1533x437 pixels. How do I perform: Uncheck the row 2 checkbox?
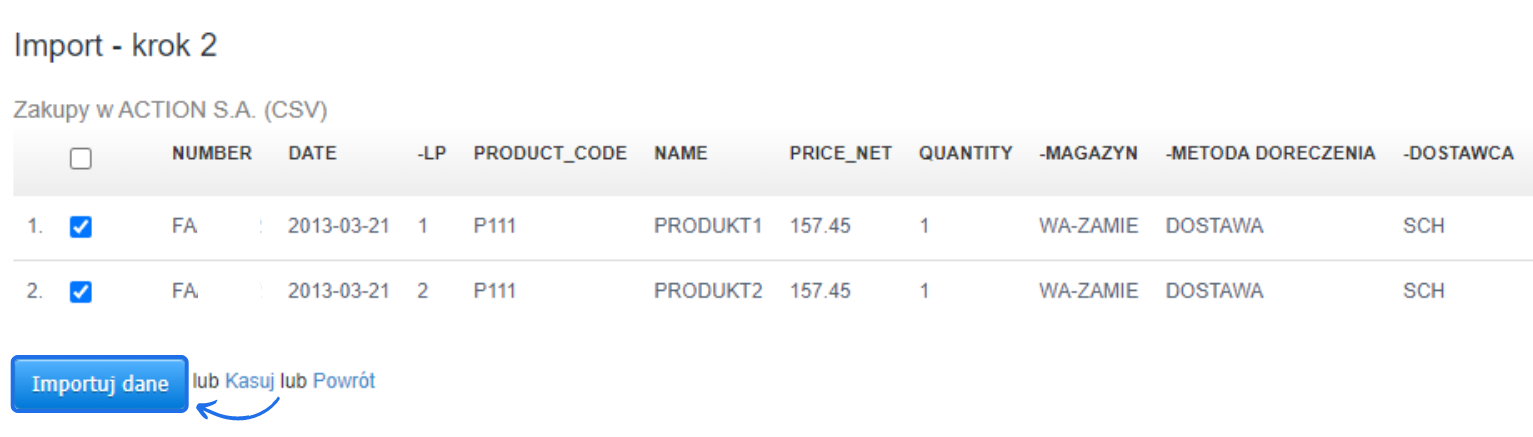pos(81,292)
